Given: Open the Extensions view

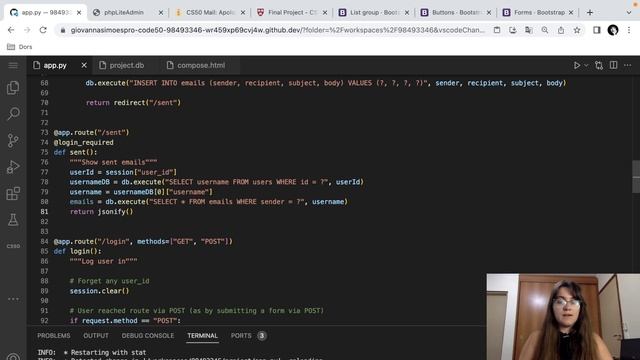Looking at the screenshot, I should point(13,193).
